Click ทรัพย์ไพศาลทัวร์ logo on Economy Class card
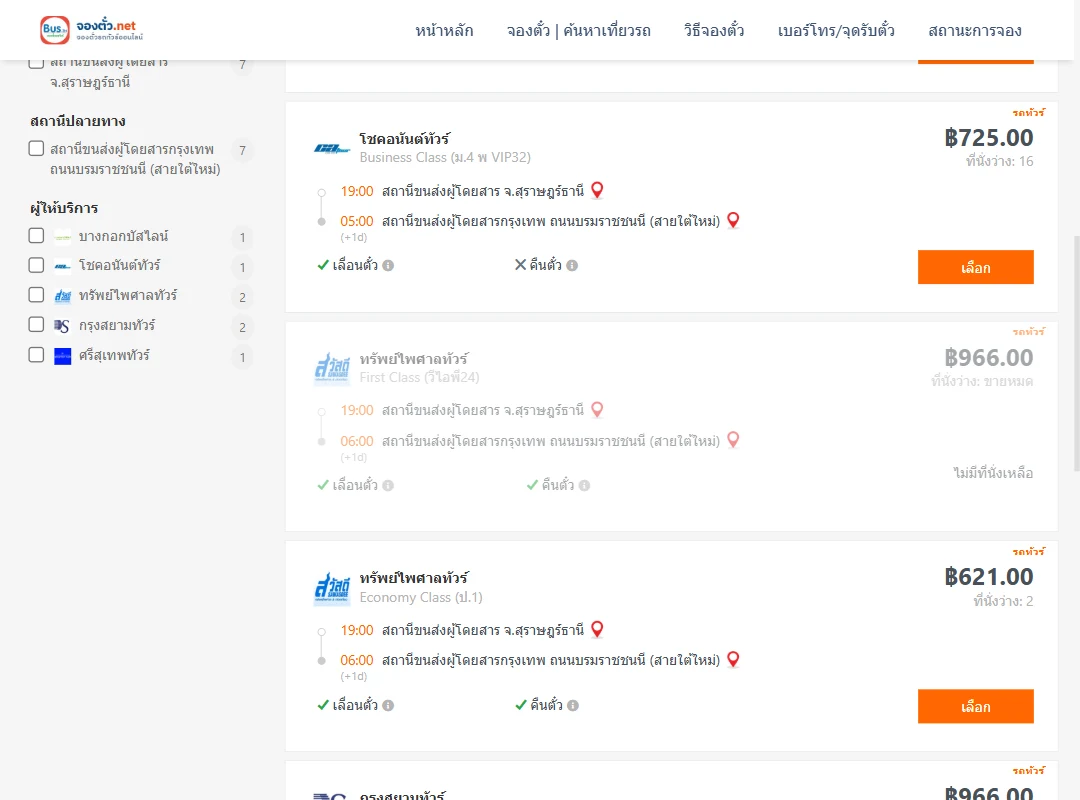This screenshot has height=800, width=1080. [332, 588]
